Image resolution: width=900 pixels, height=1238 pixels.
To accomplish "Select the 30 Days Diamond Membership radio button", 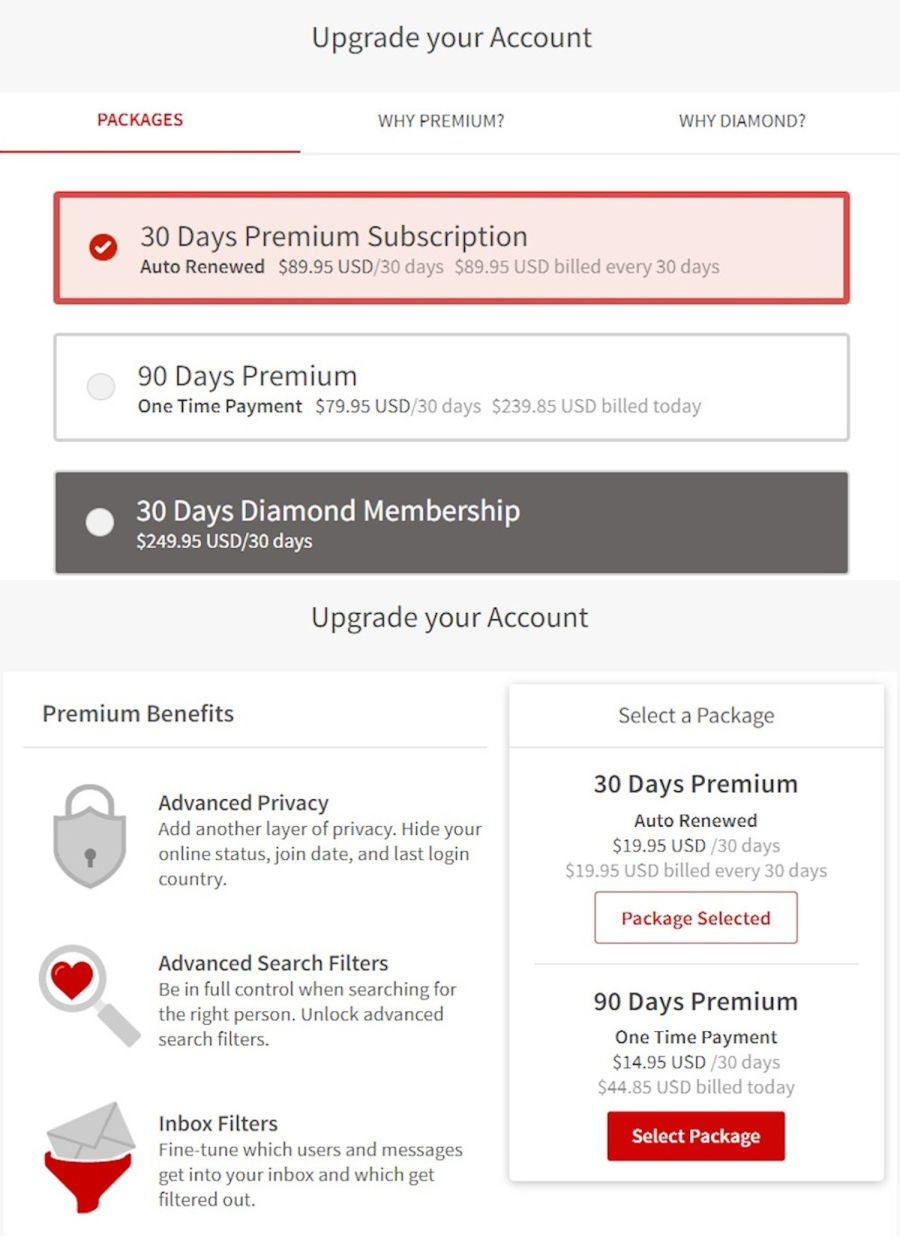I will coord(100,522).
